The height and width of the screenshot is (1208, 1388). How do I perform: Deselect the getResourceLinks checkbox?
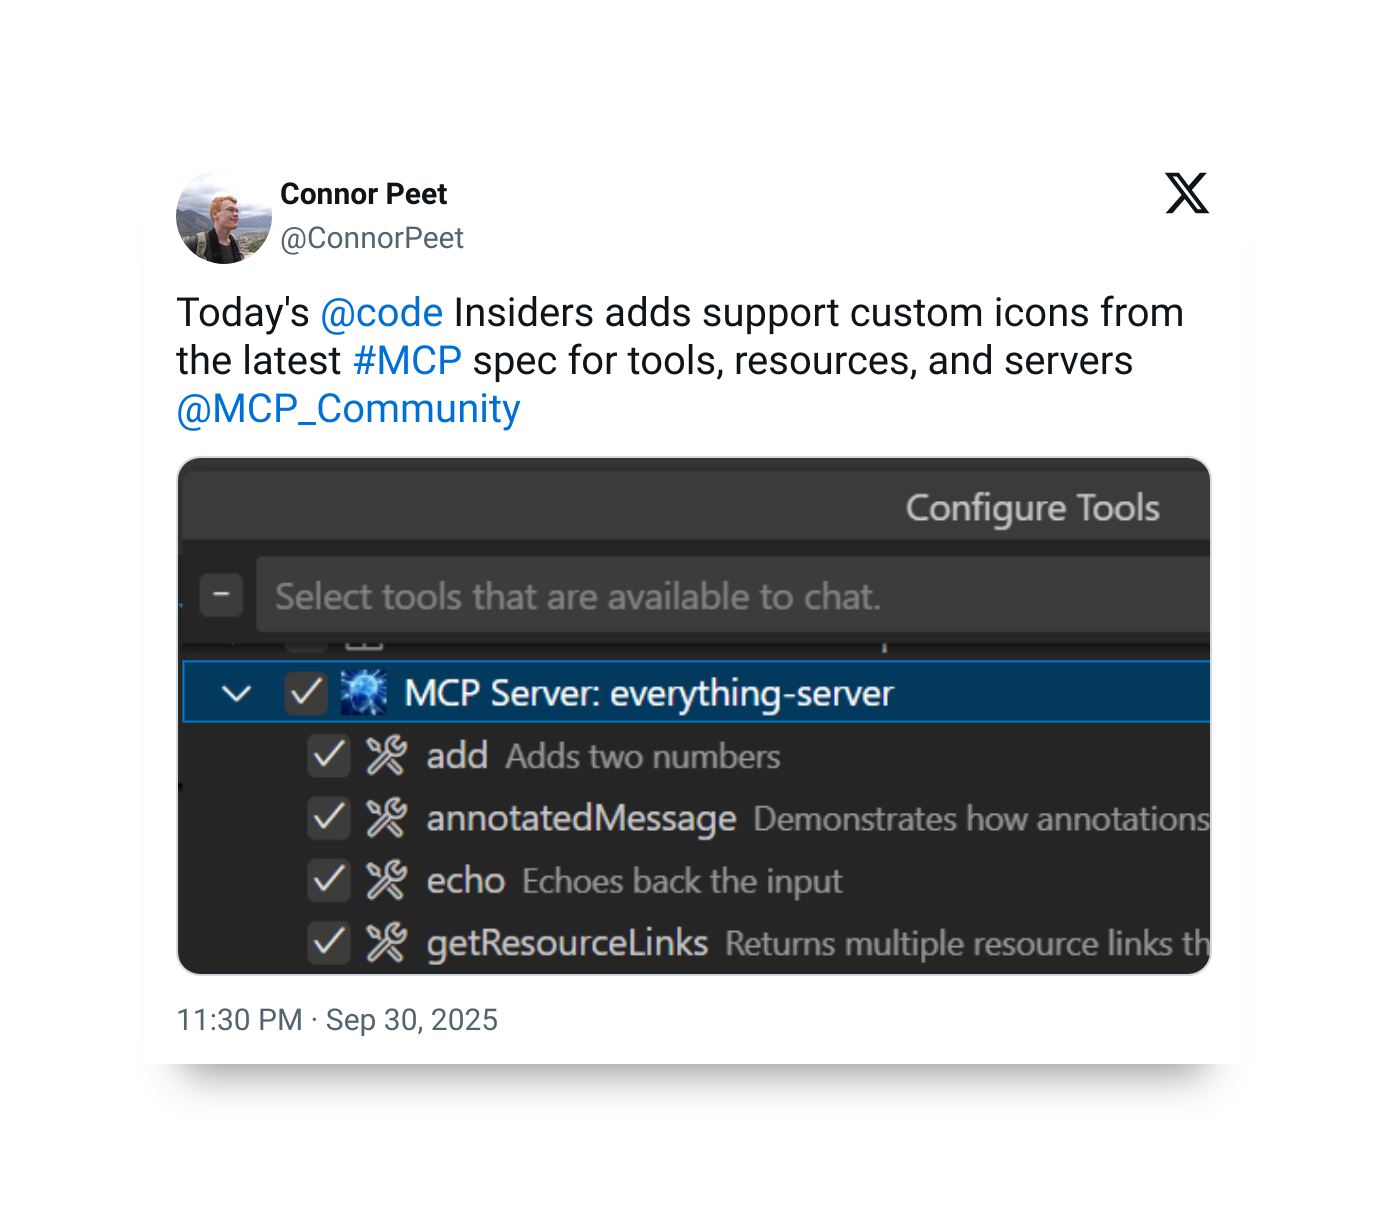tap(328, 943)
